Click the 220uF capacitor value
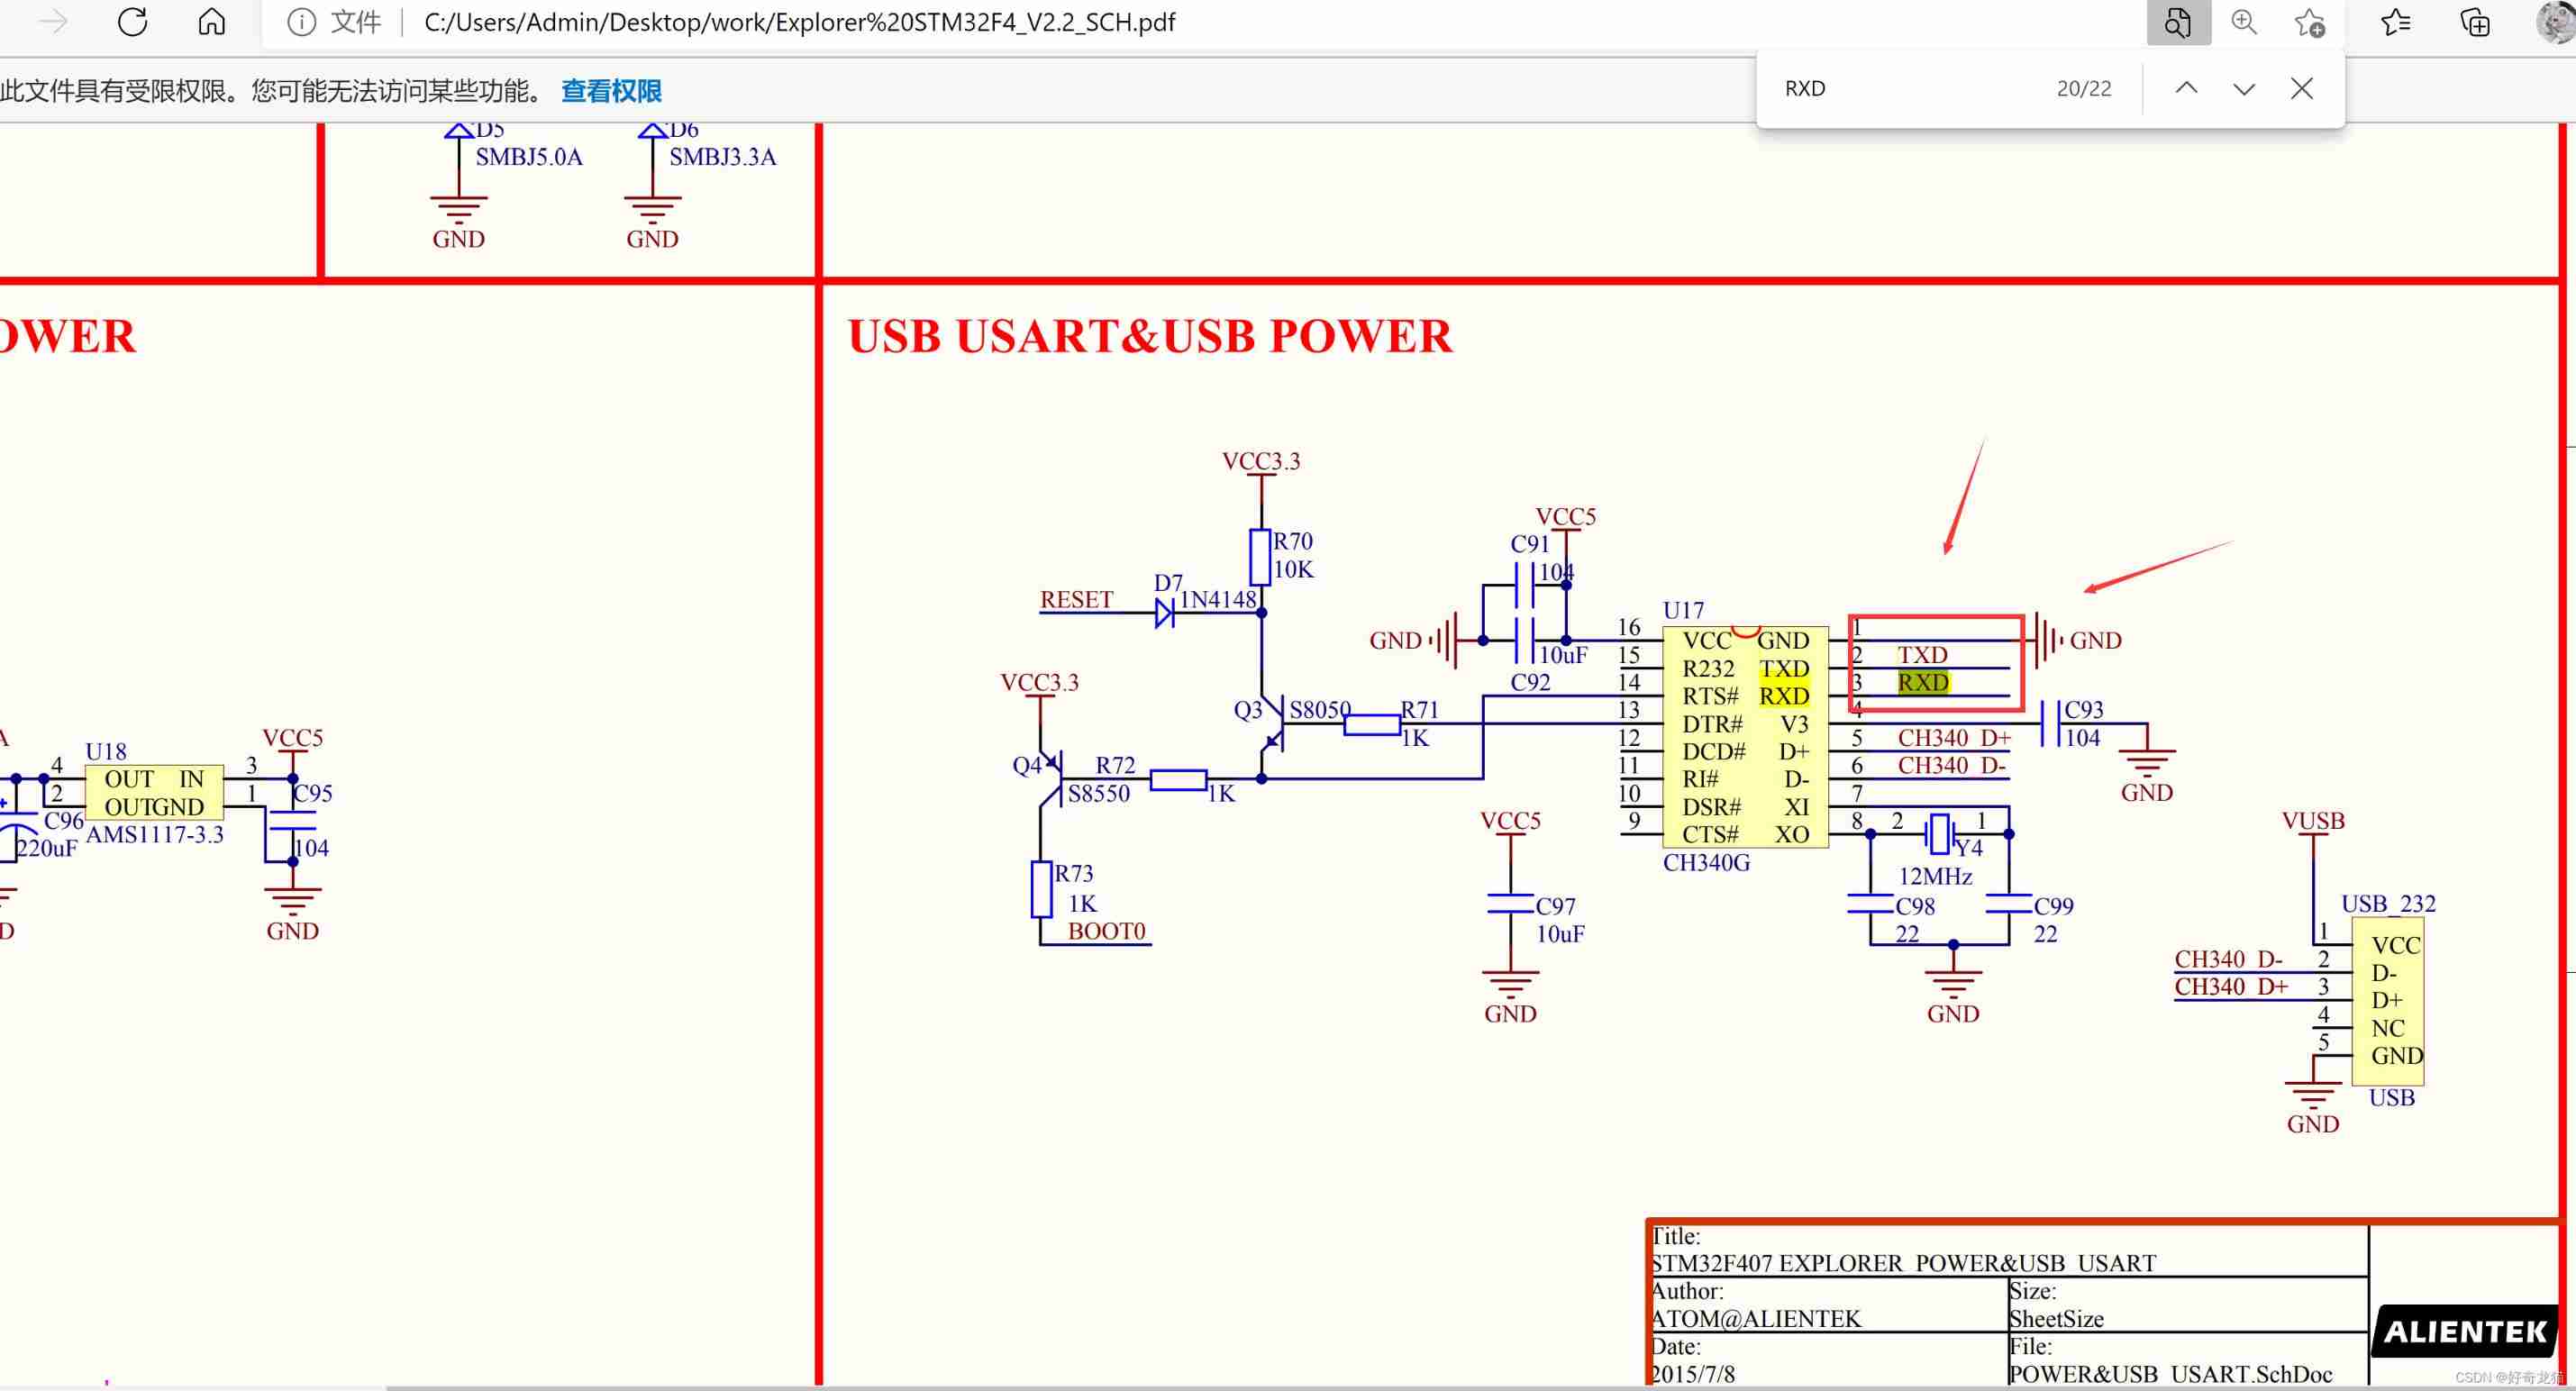2576x1391 pixels. 46,848
